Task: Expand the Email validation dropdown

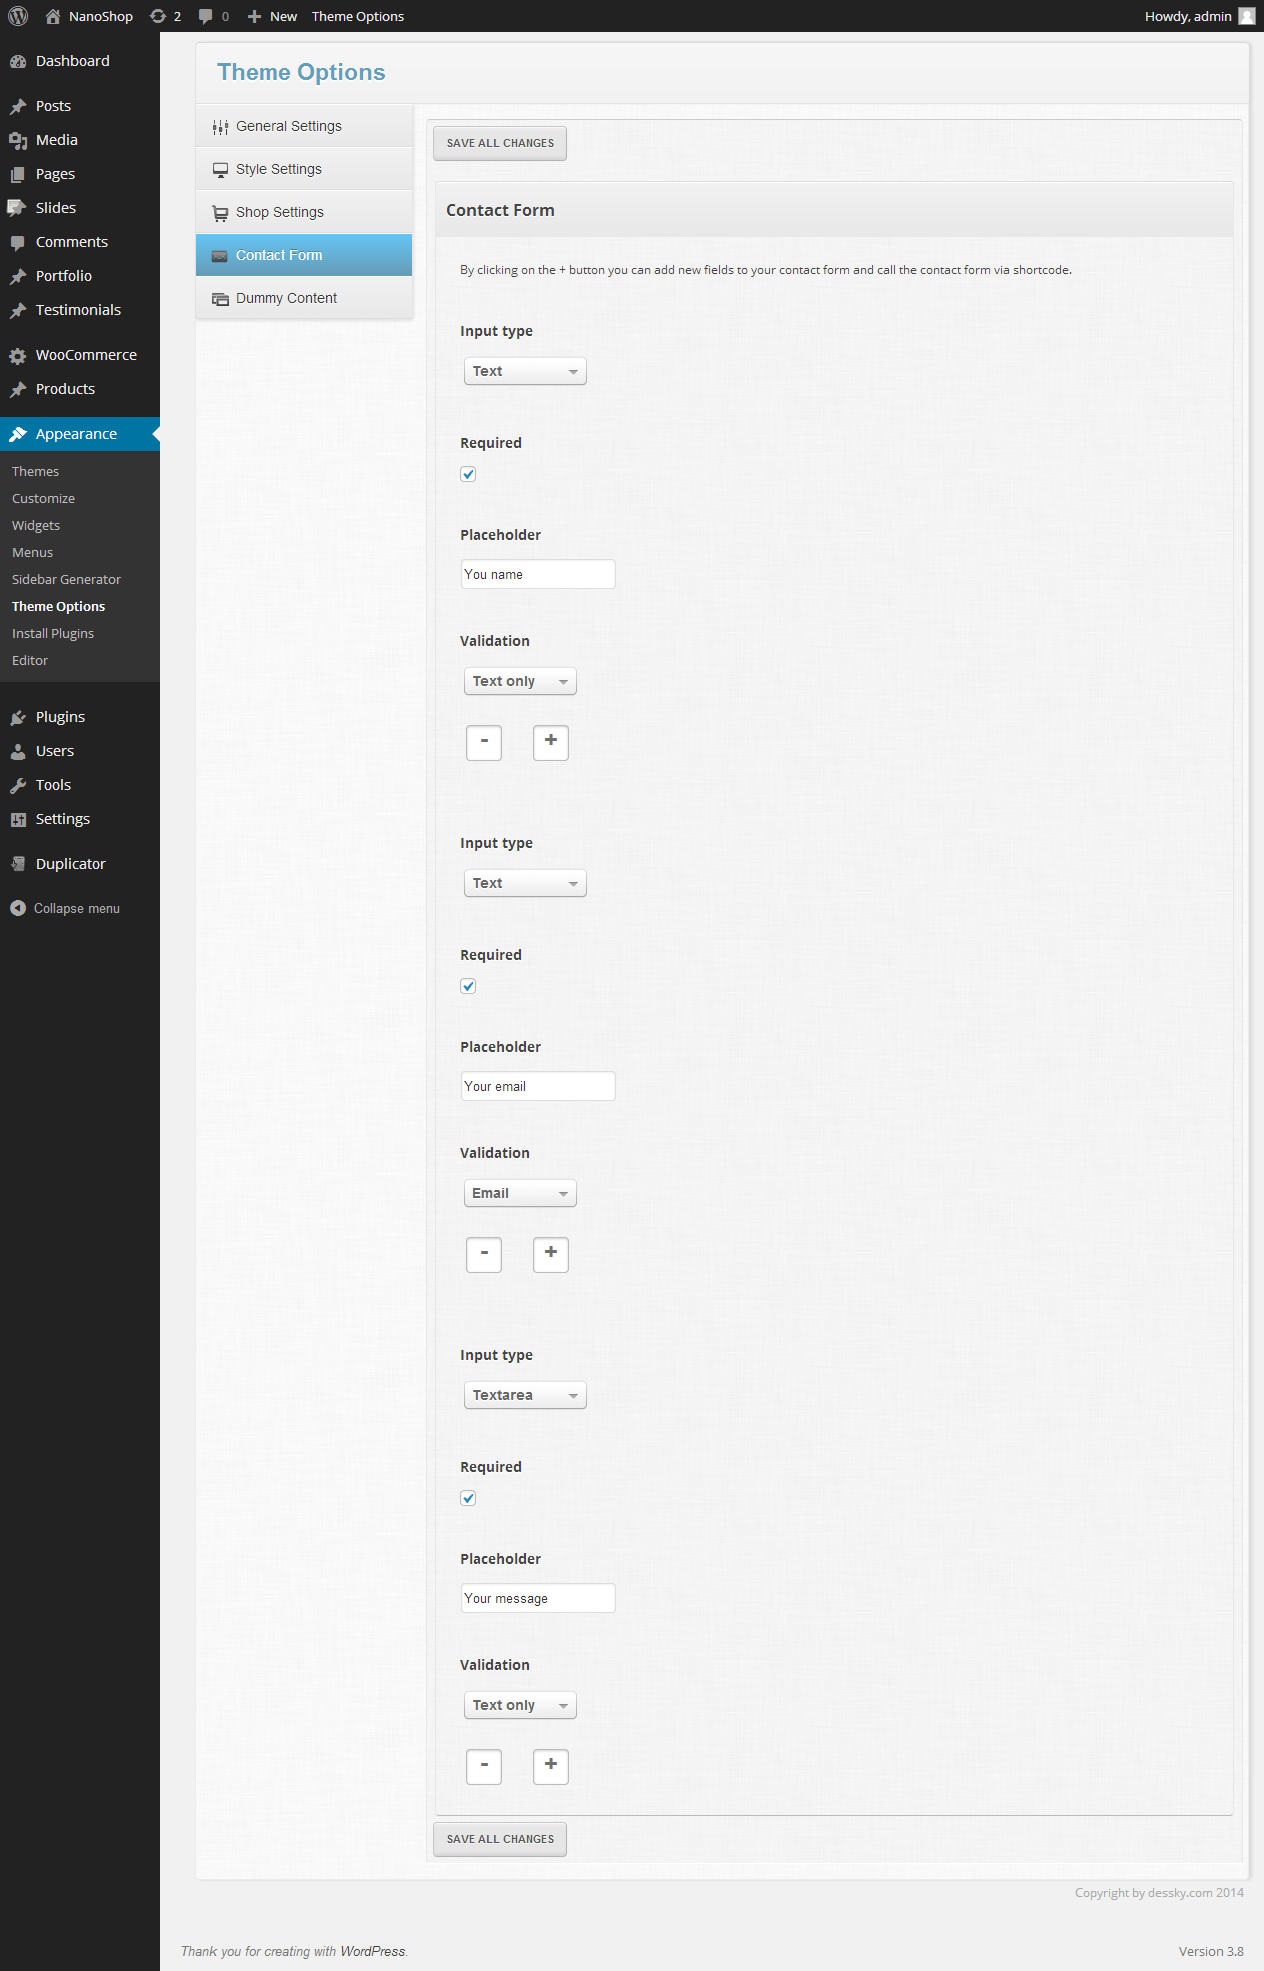Action: point(519,1193)
